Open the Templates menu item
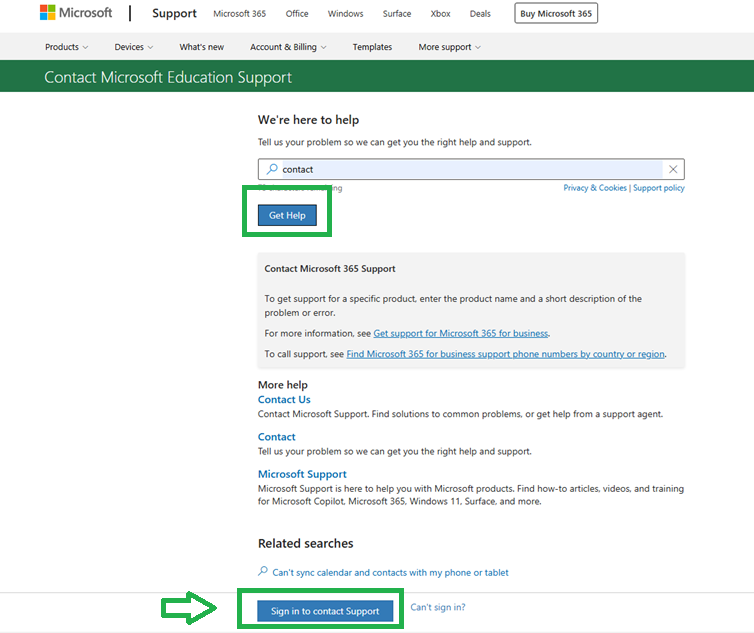Image resolution: width=754 pixels, height=633 pixels. tap(372, 47)
